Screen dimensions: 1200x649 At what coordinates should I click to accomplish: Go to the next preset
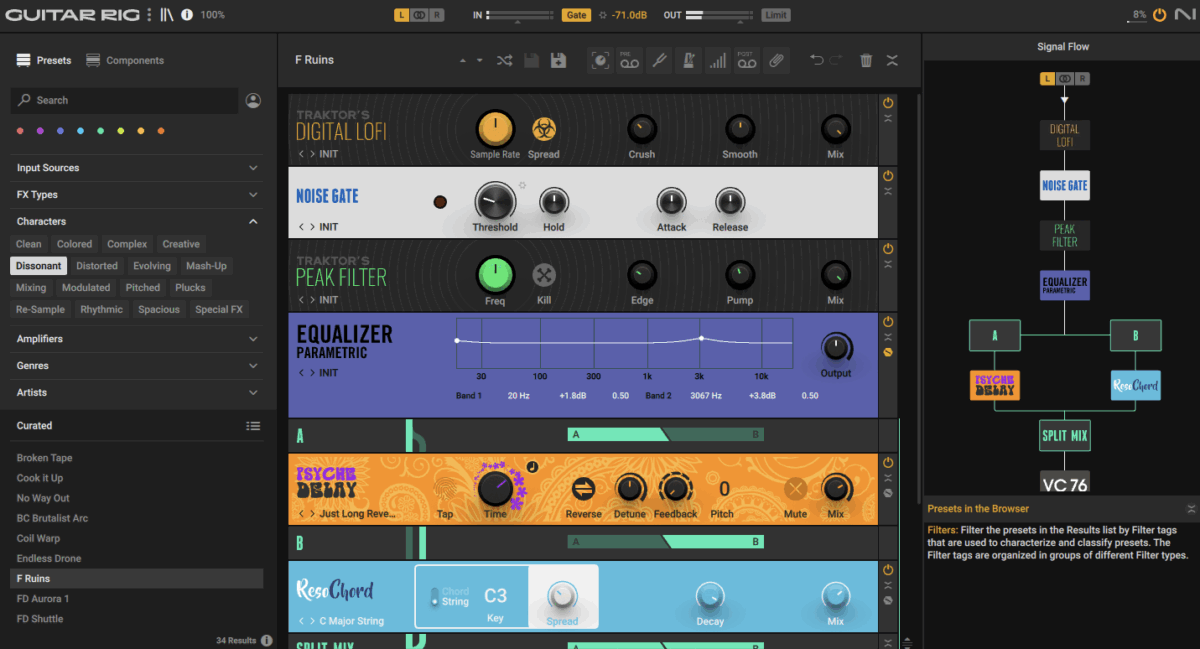pos(480,60)
